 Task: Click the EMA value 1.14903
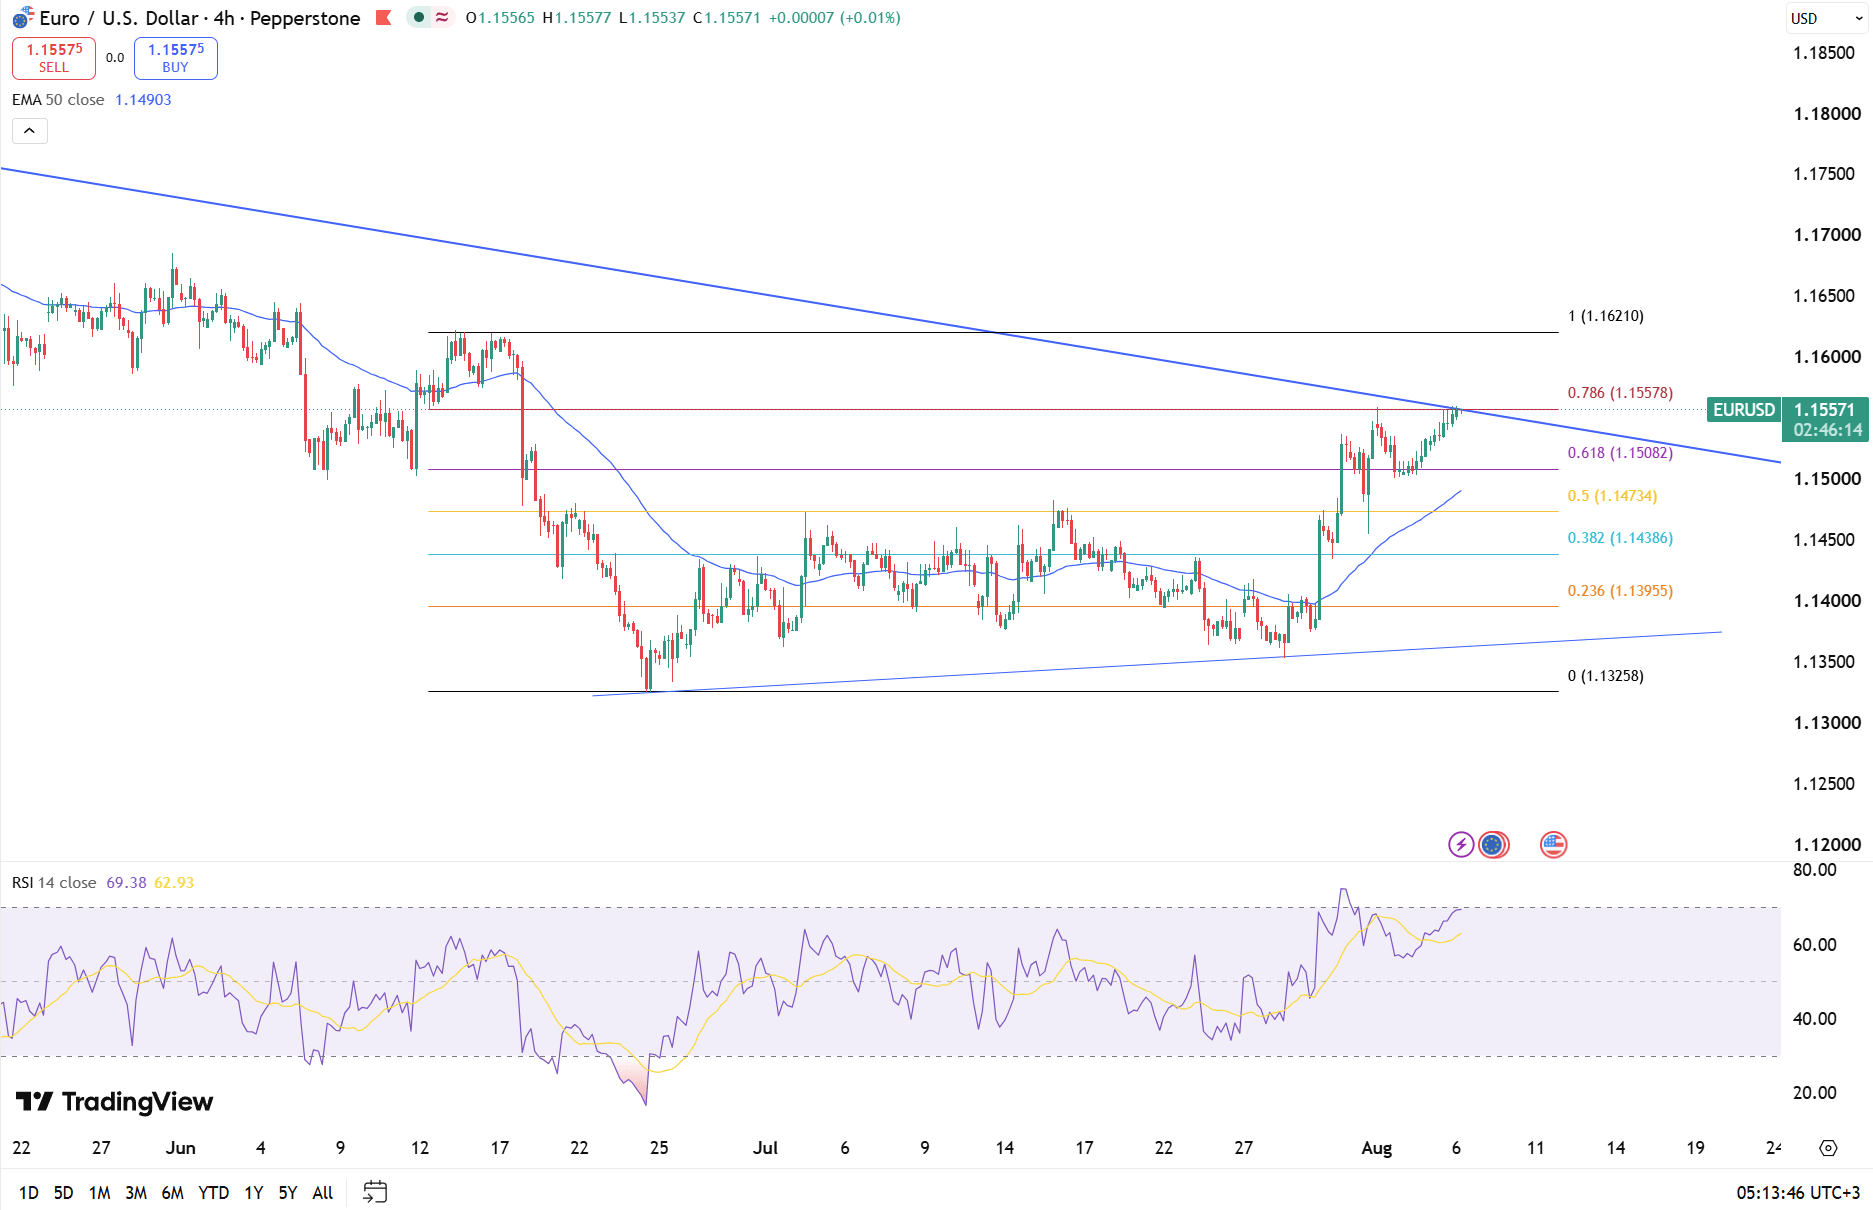[x=143, y=100]
